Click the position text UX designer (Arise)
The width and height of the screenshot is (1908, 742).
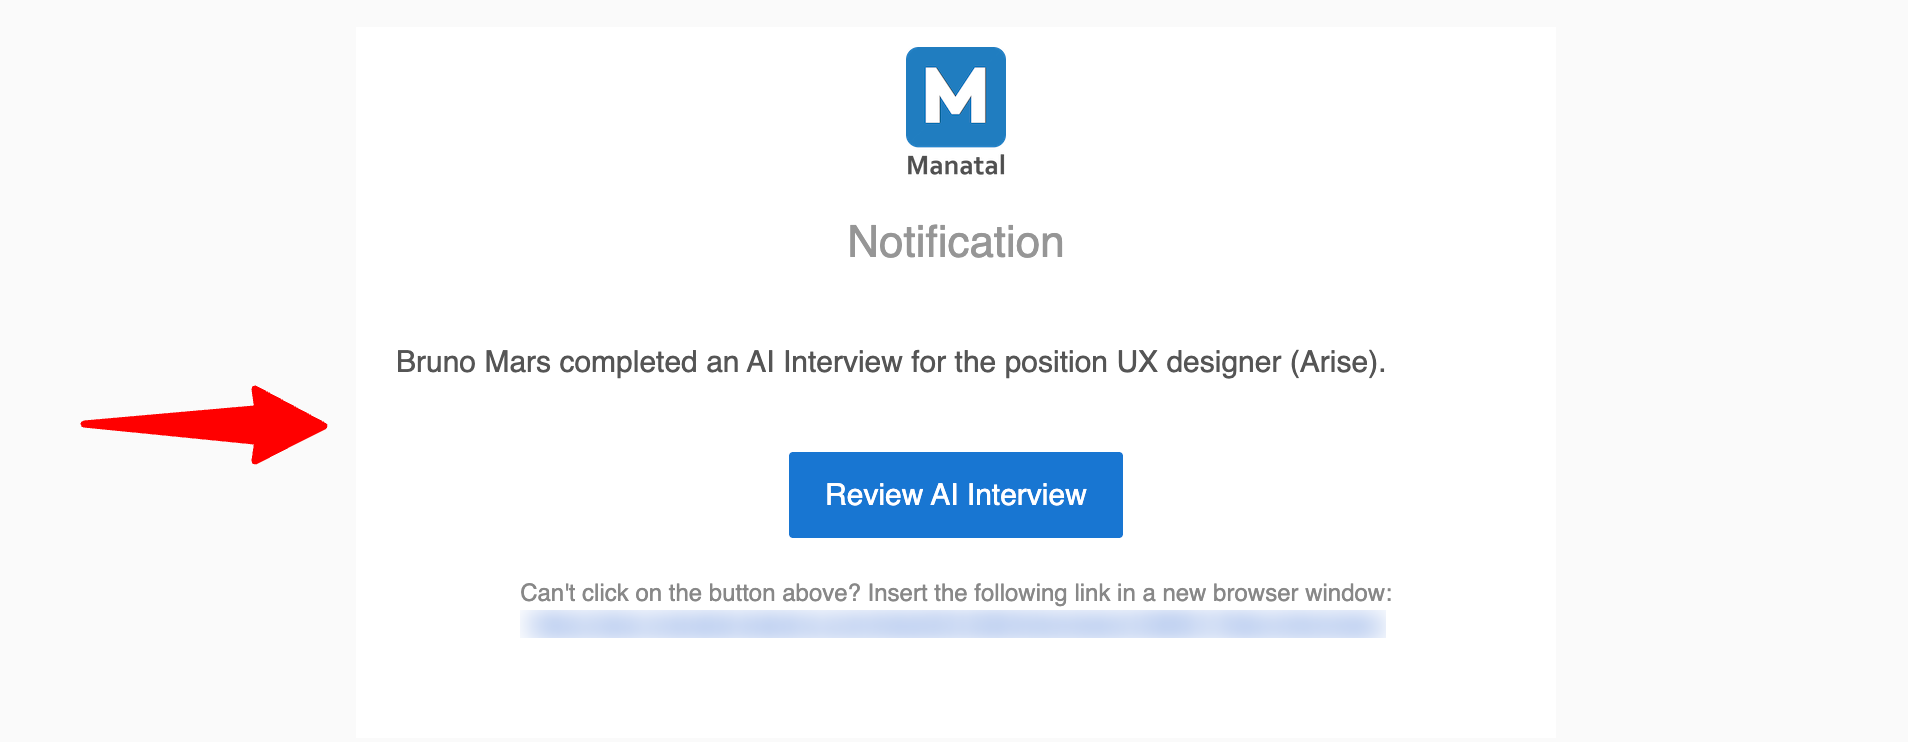coord(1251,362)
